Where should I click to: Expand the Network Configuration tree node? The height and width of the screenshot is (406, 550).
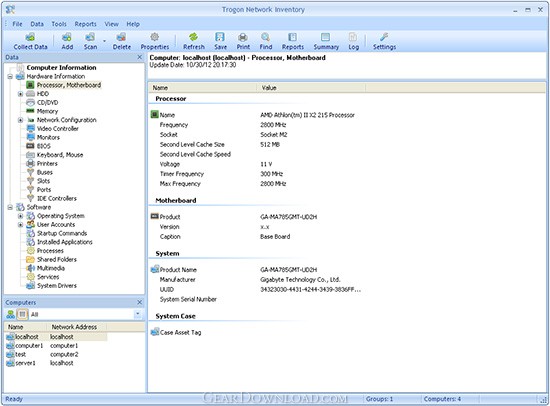(x=20, y=120)
